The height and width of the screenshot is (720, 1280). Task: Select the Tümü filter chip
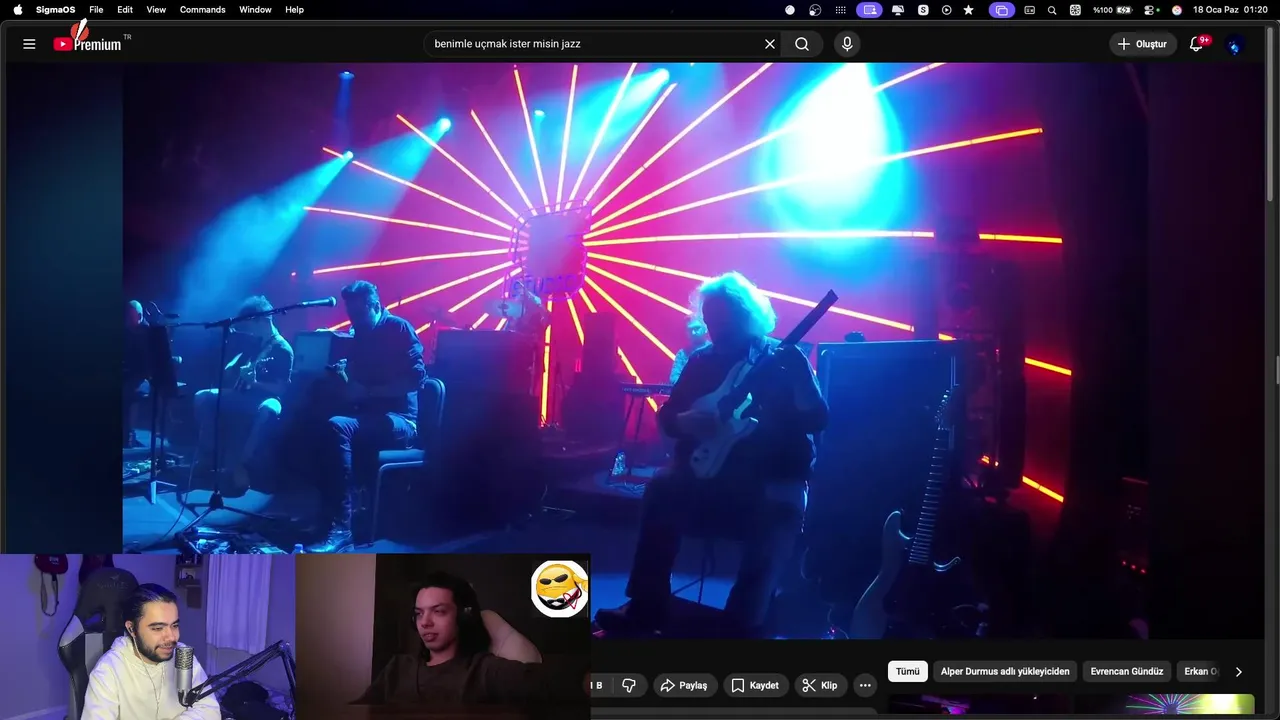click(907, 671)
